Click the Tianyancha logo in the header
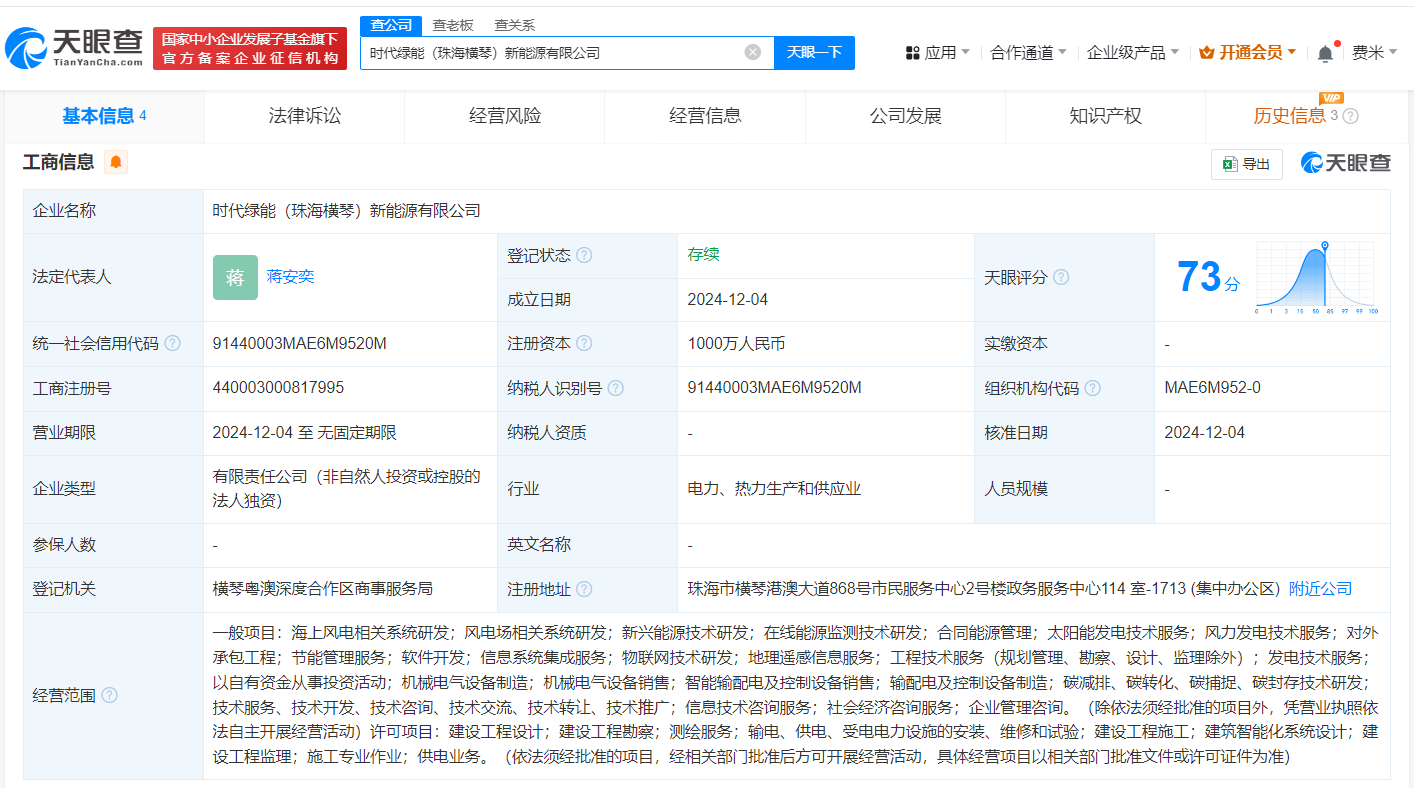Viewport: 1414px width, 788px height. [74, 47]
